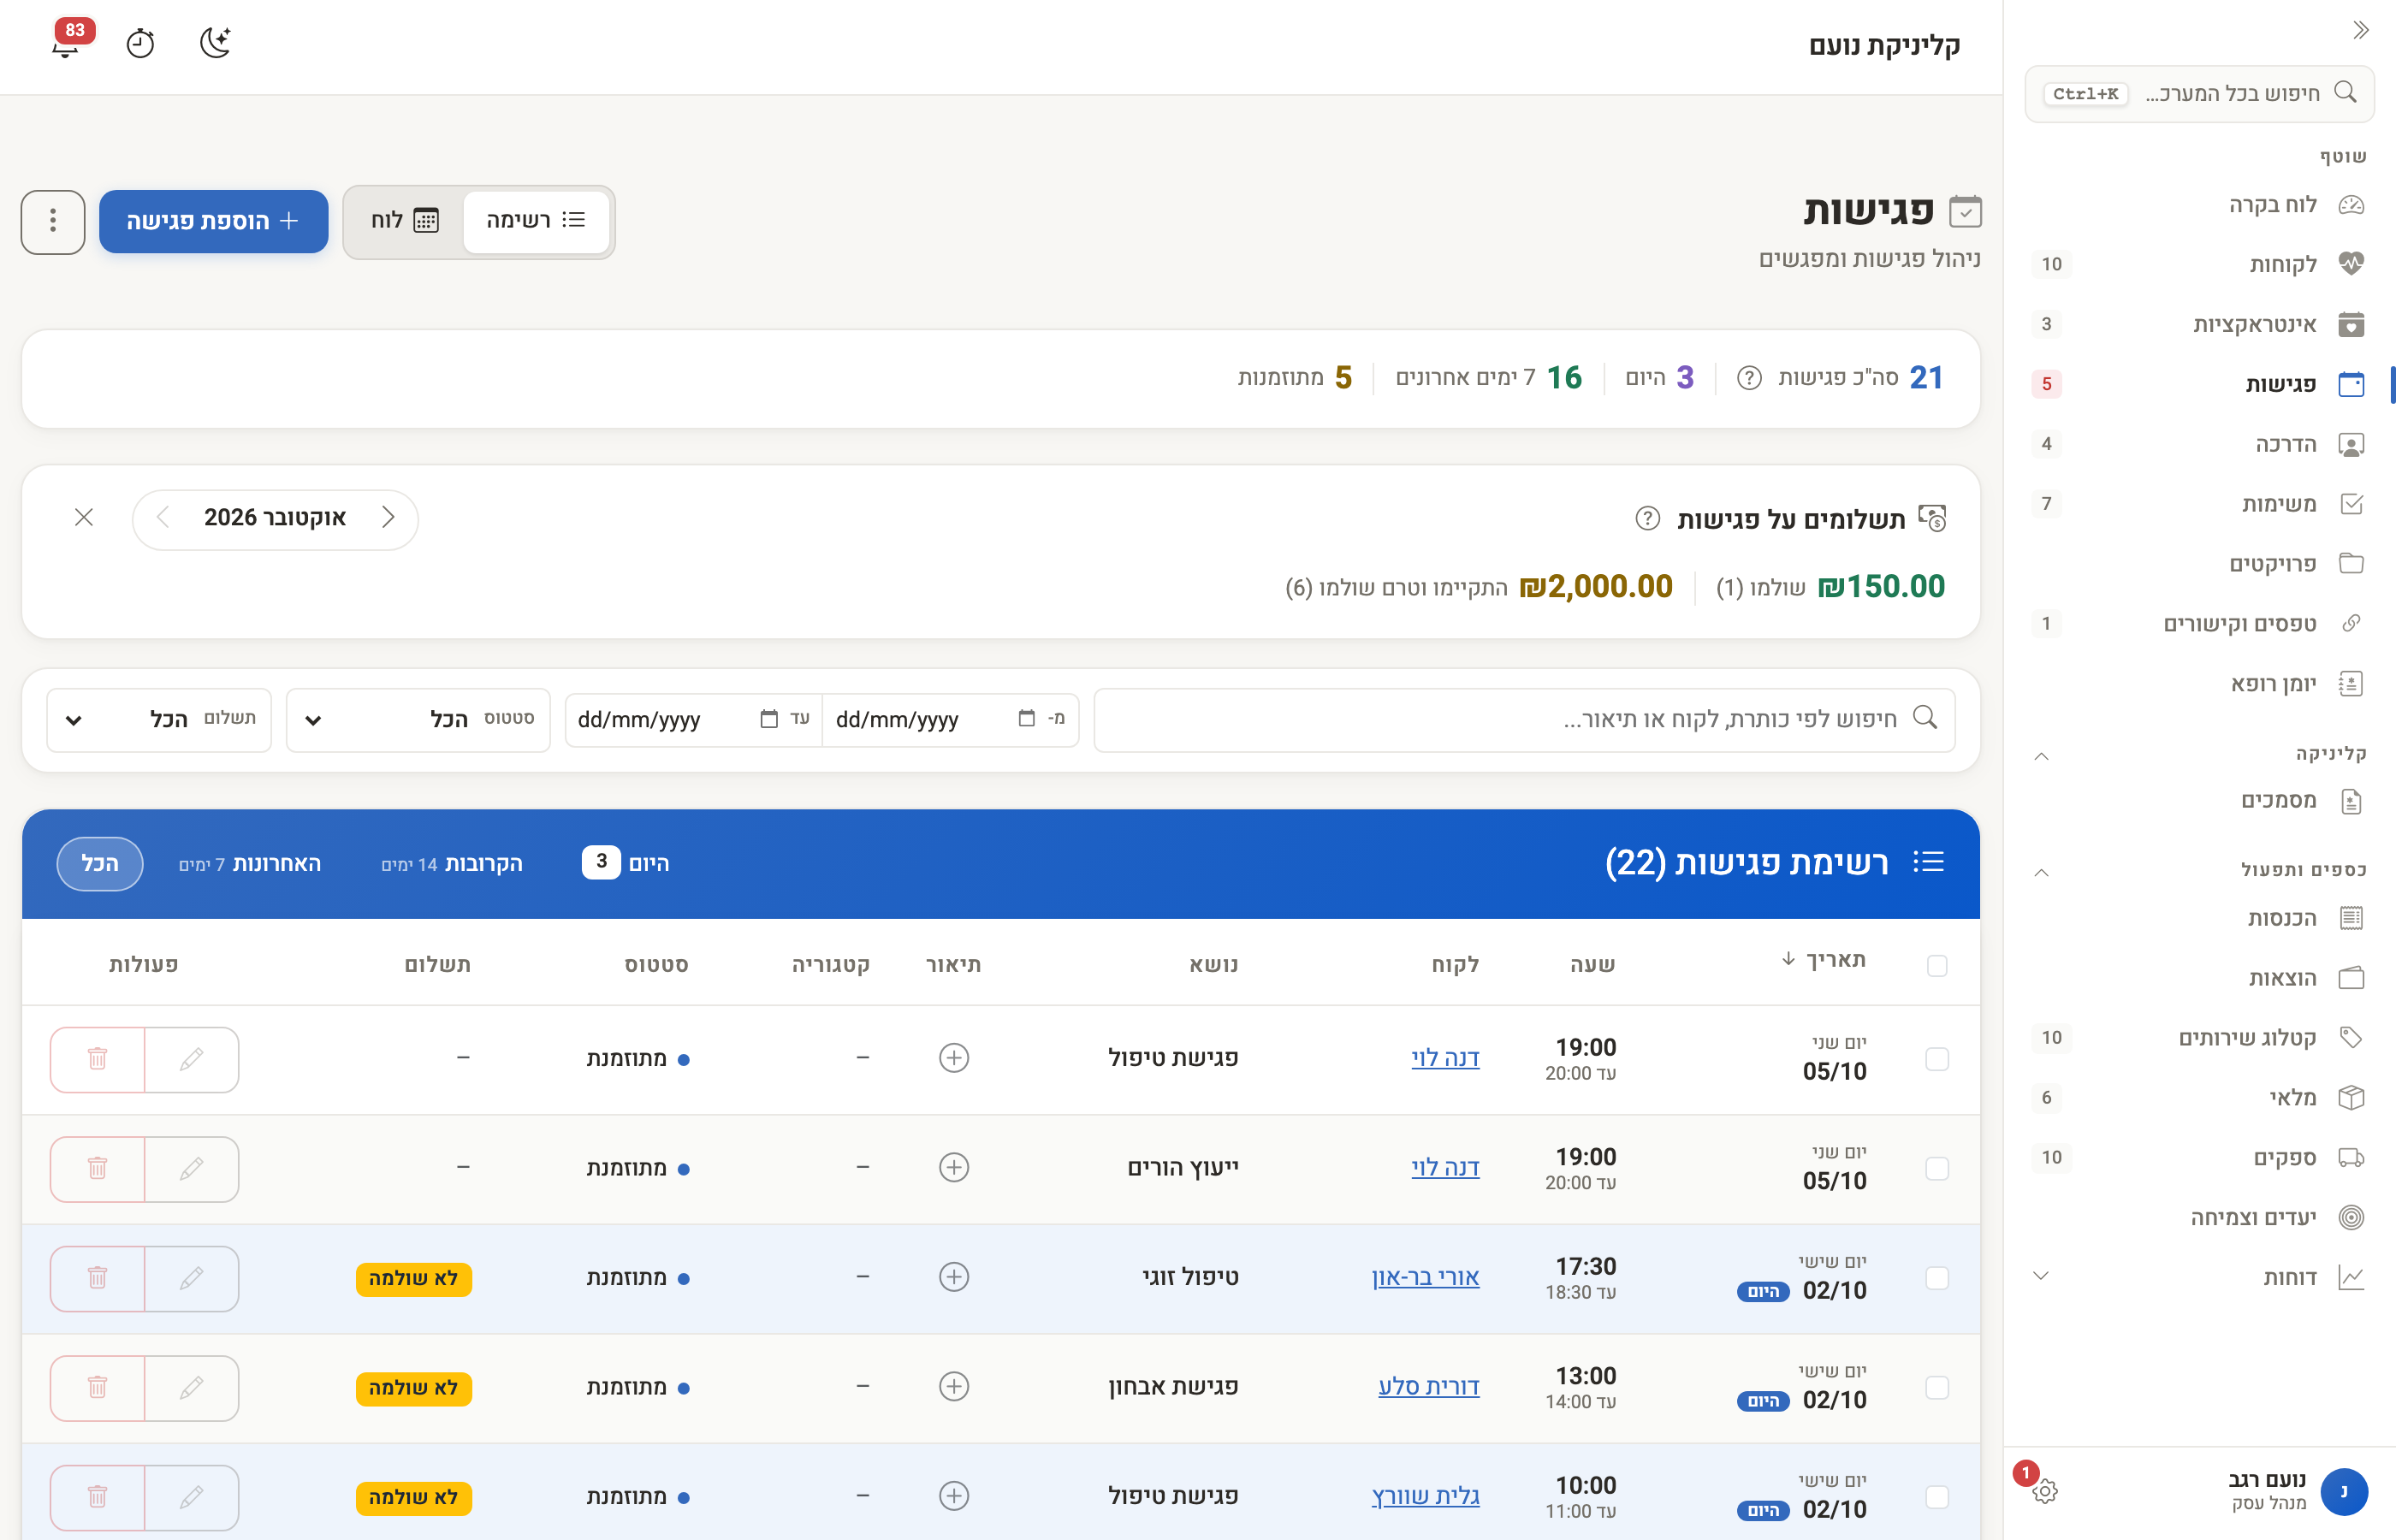Open the notifications bell with 83 badge

click(x=67, y=42)
